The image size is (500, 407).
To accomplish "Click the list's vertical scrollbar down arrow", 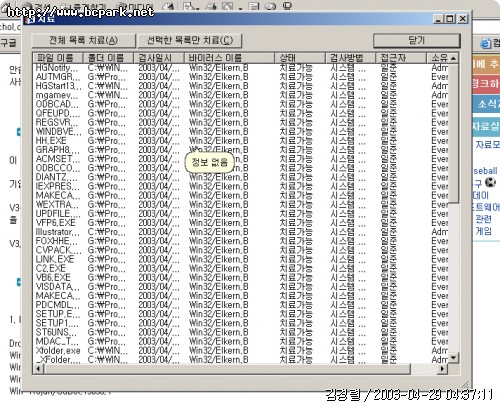I will coord(453,358).
